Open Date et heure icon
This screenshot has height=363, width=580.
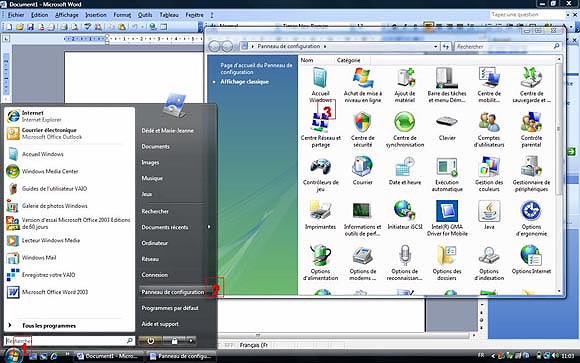[405, 167]
